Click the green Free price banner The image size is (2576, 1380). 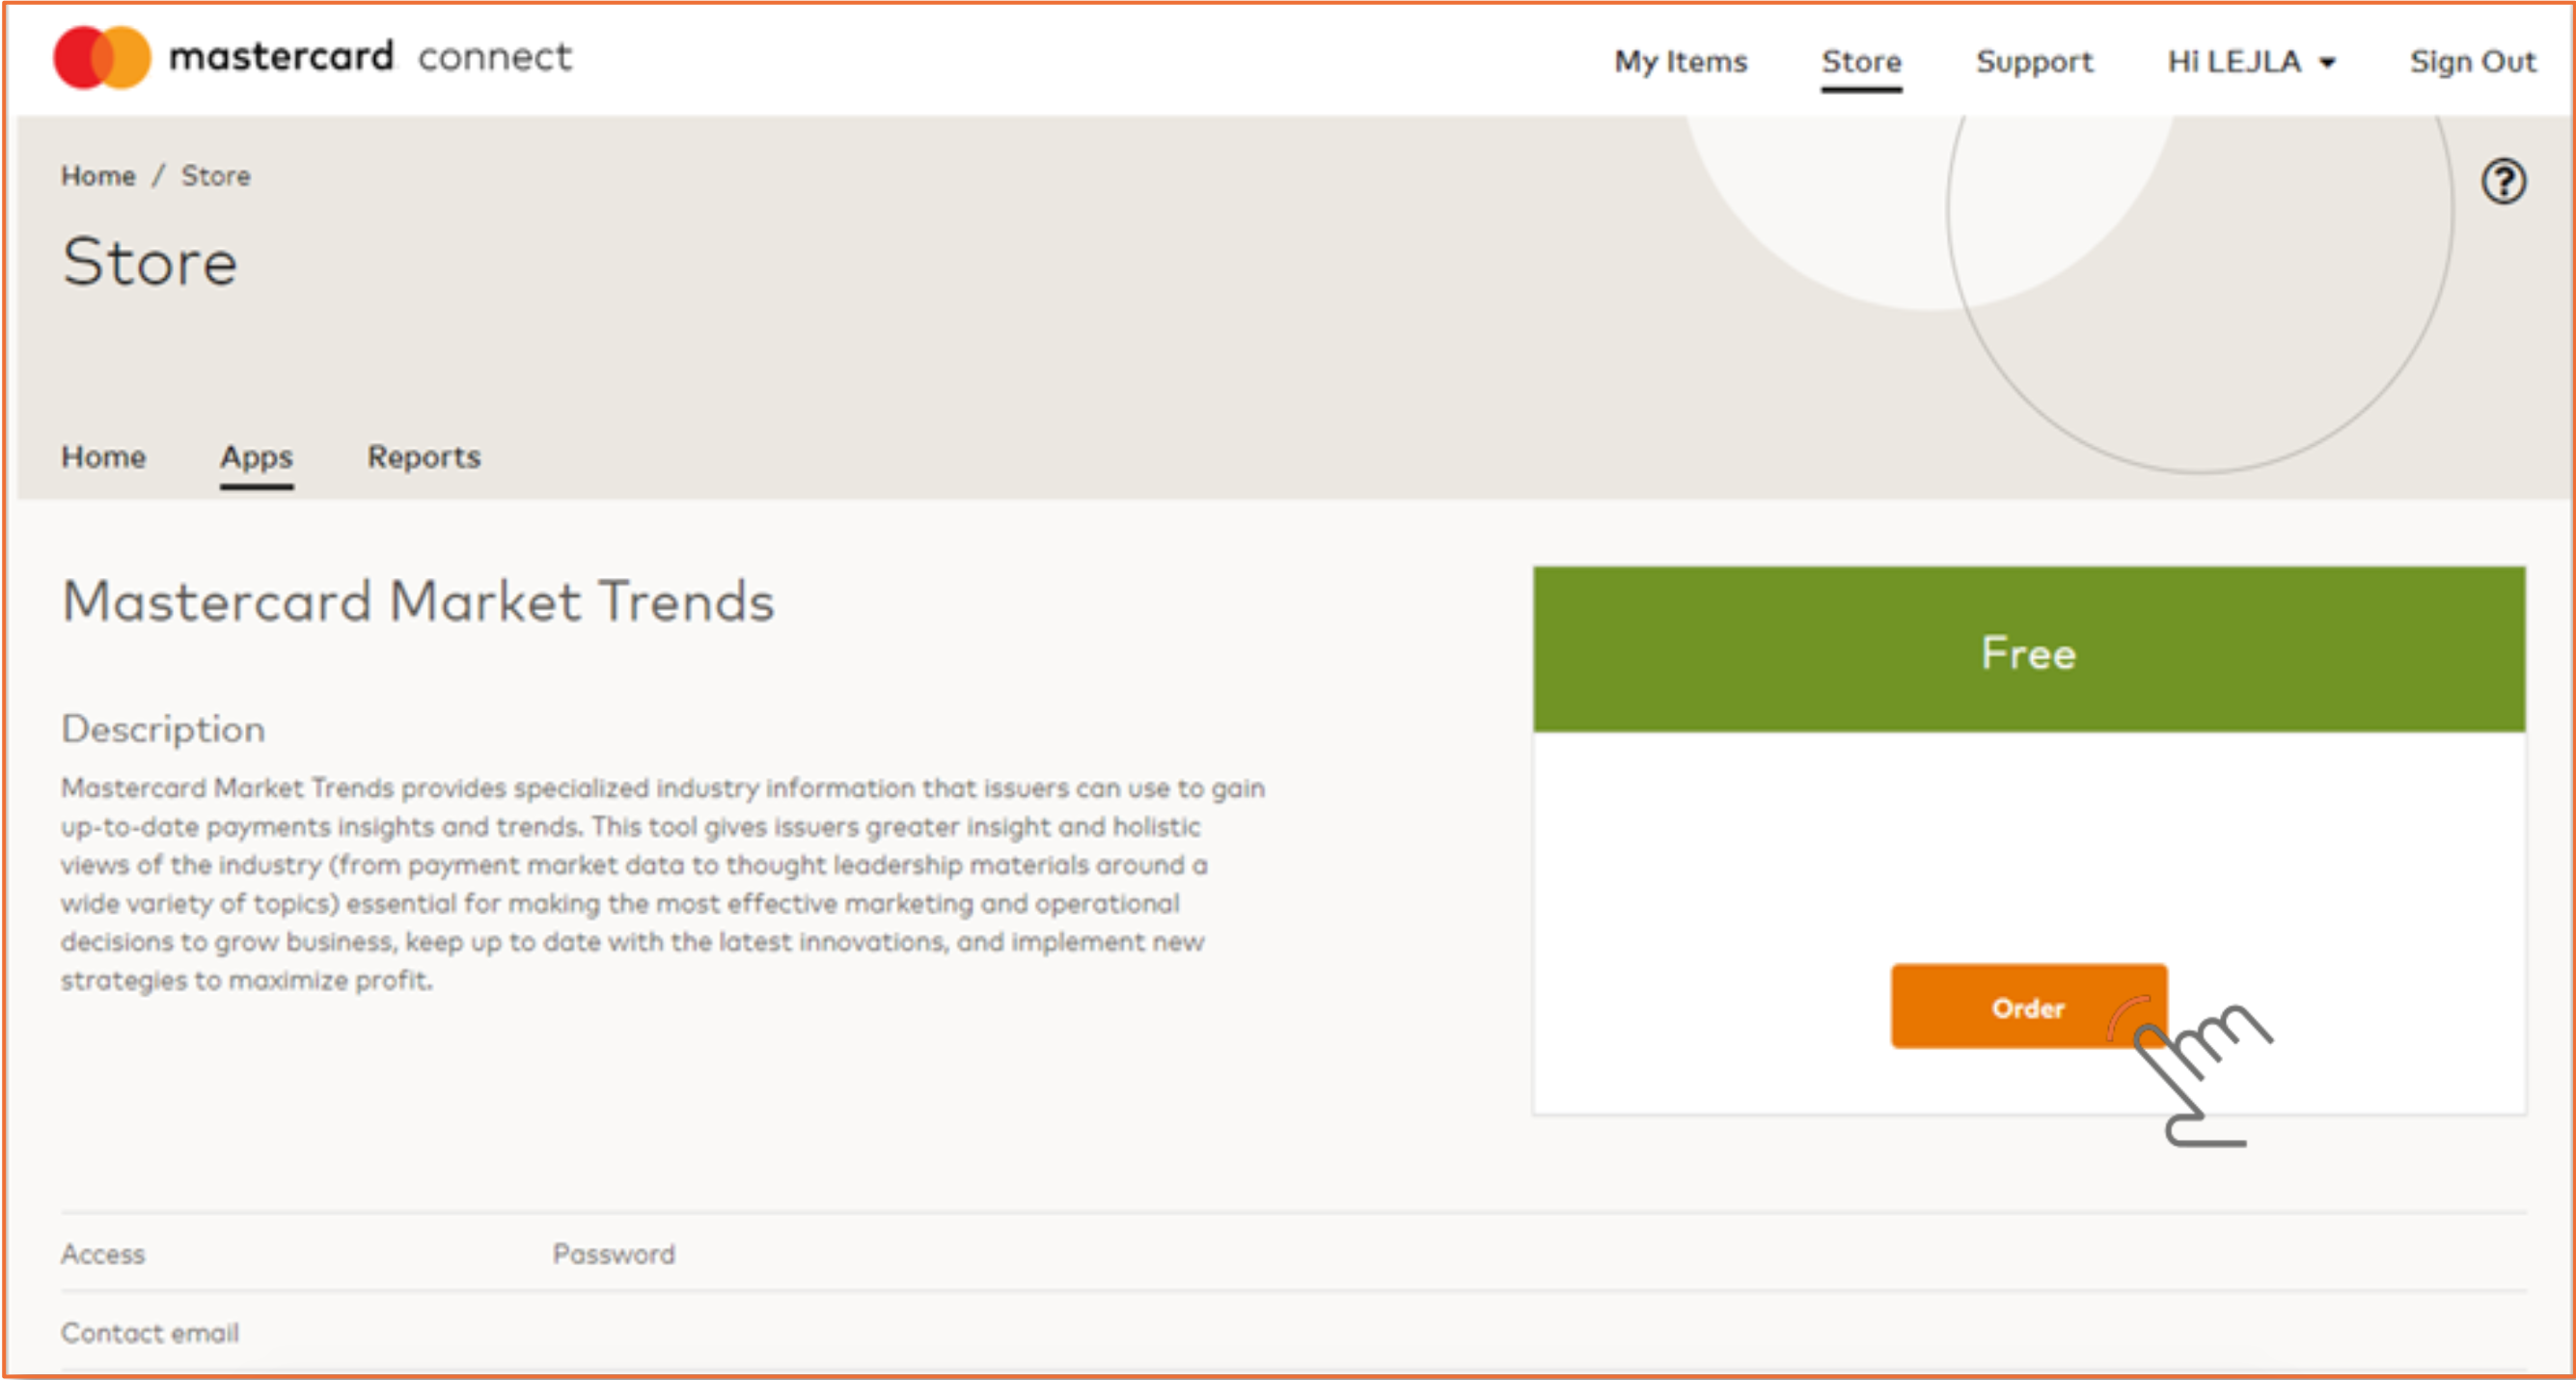click(2028, 650)
